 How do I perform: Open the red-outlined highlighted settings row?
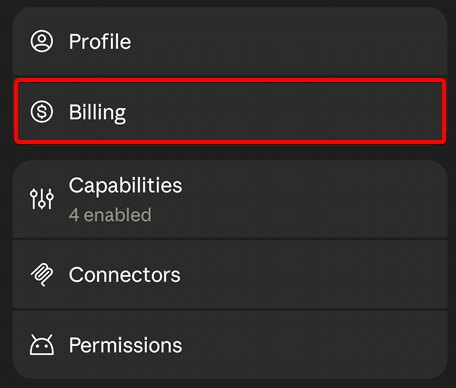[x=230, y=111]
